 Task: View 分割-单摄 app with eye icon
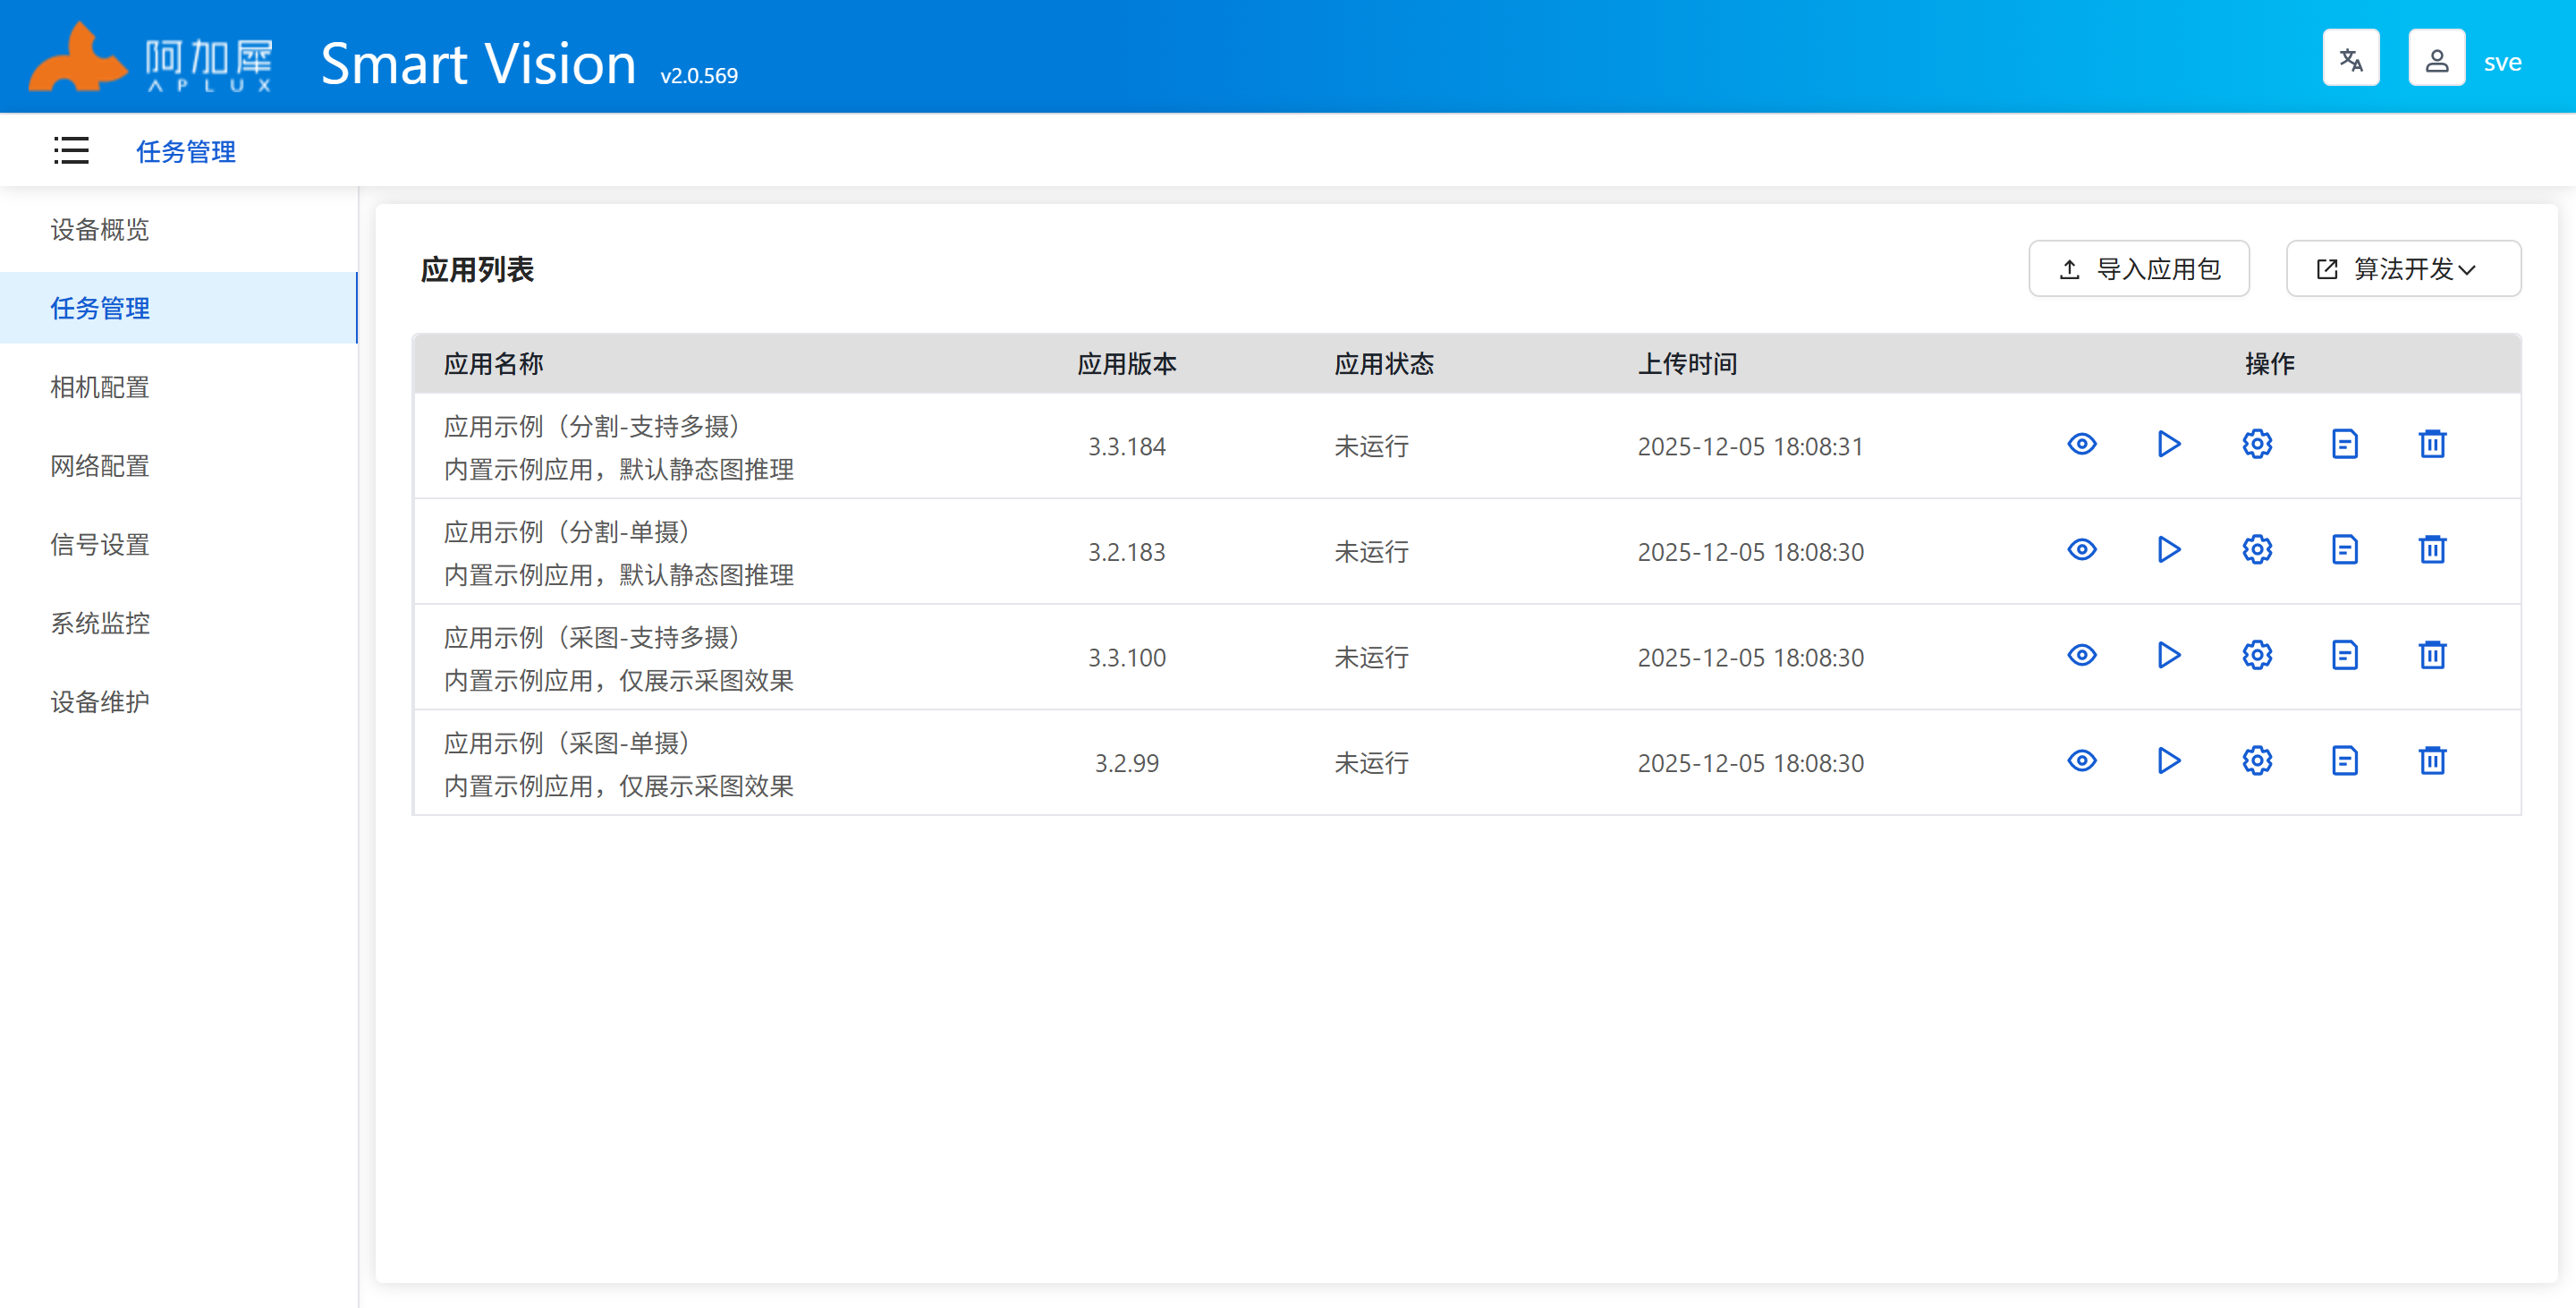pyautogui.click(x=2081, y=550)
